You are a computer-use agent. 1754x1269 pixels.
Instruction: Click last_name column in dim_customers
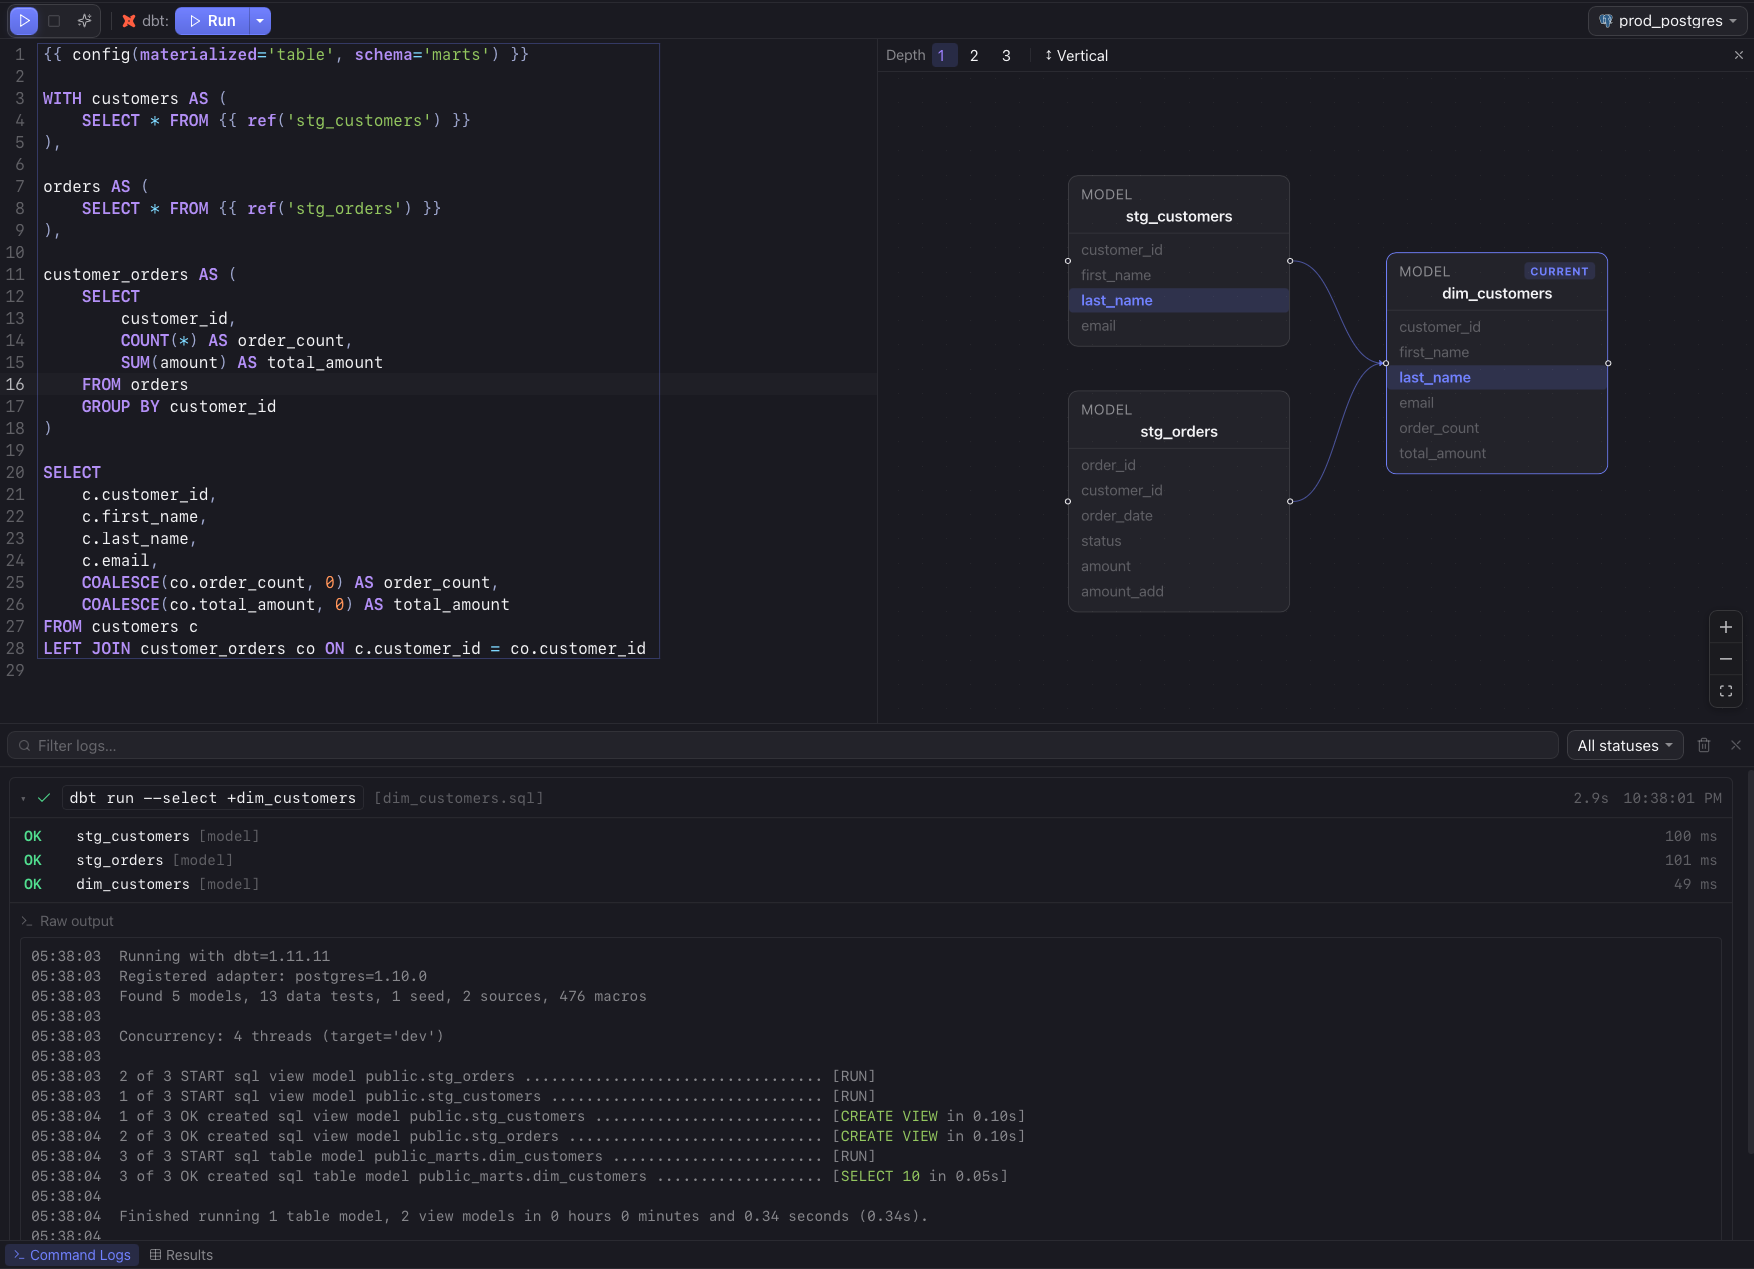pos(1496,377)
